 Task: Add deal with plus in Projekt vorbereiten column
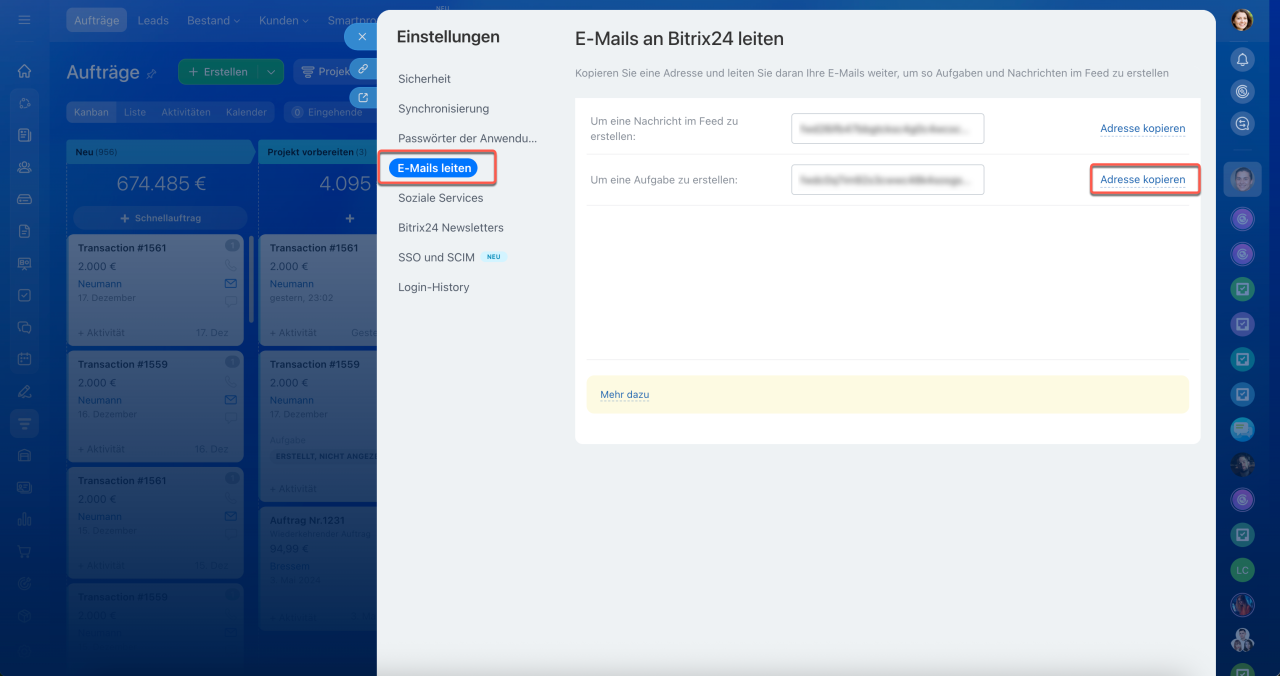click(349, 218)
